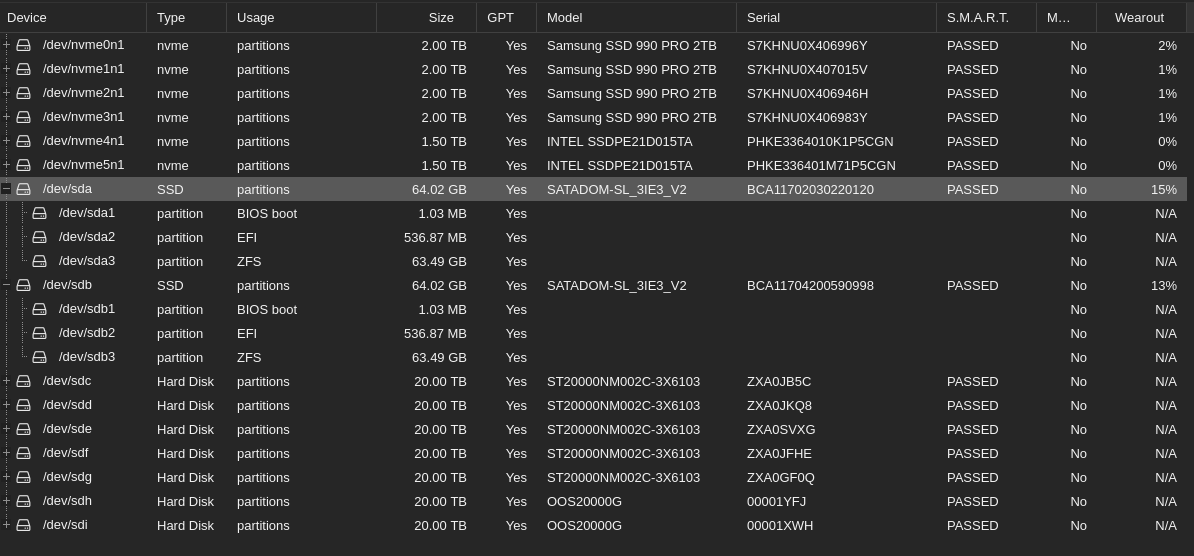Select the /dev/nvme3n1 device name

click(84, 117)
